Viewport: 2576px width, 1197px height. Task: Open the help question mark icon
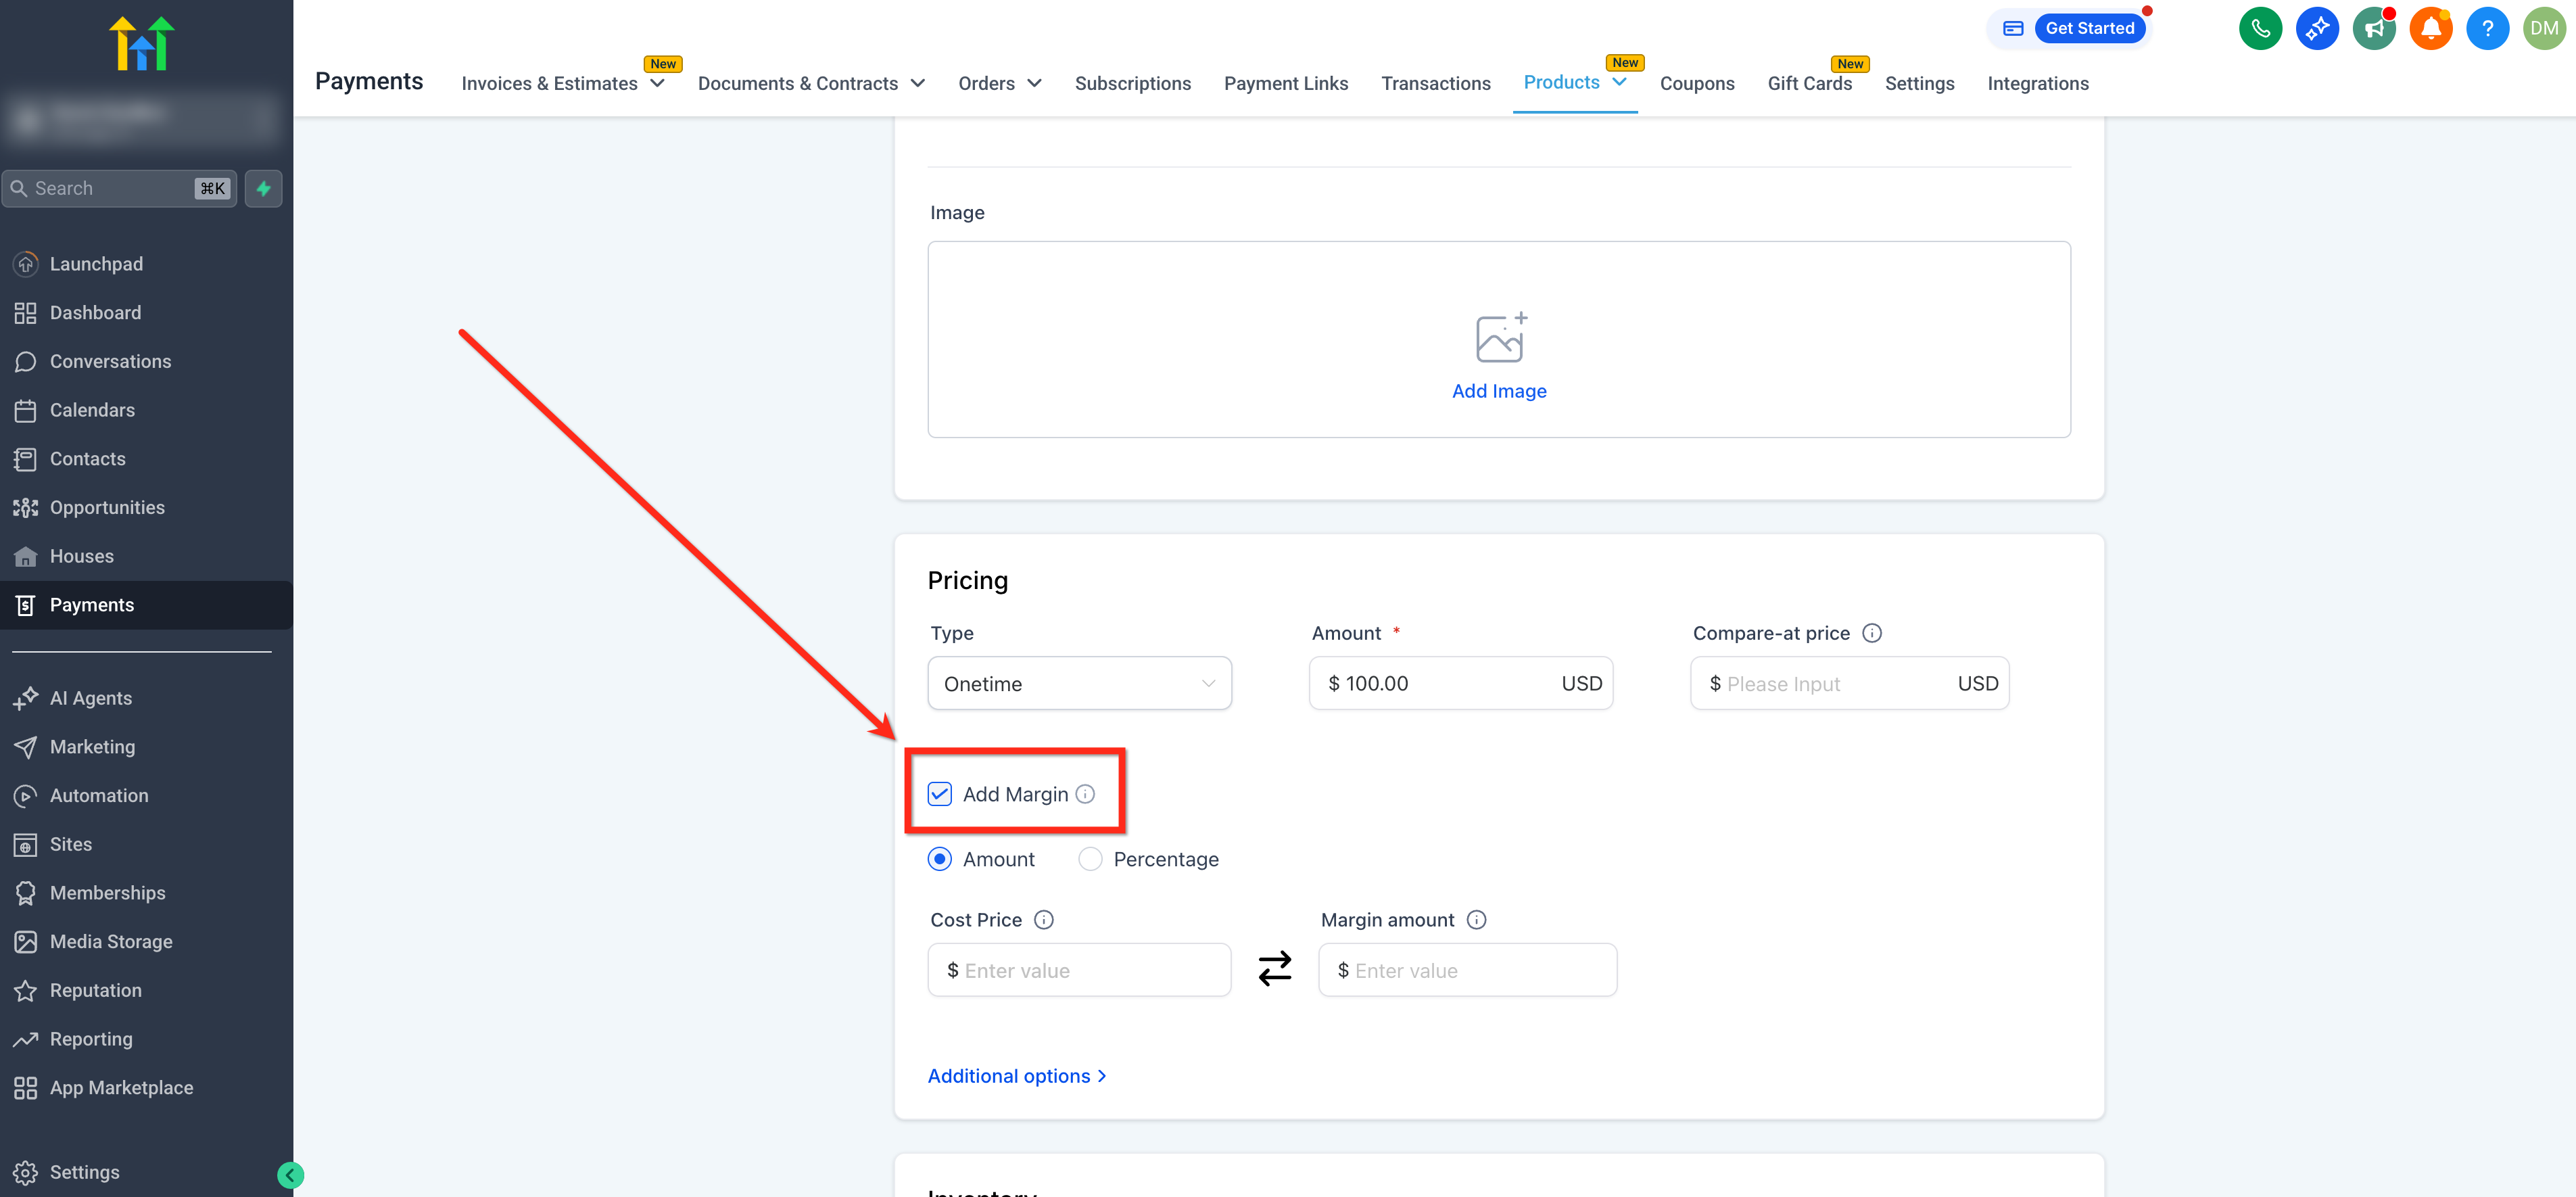point(2487,28)
